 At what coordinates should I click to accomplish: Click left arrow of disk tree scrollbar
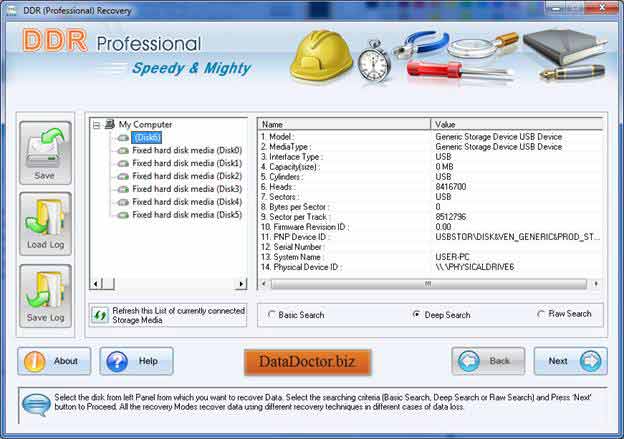pyautogui.click(x=96, y=284)
